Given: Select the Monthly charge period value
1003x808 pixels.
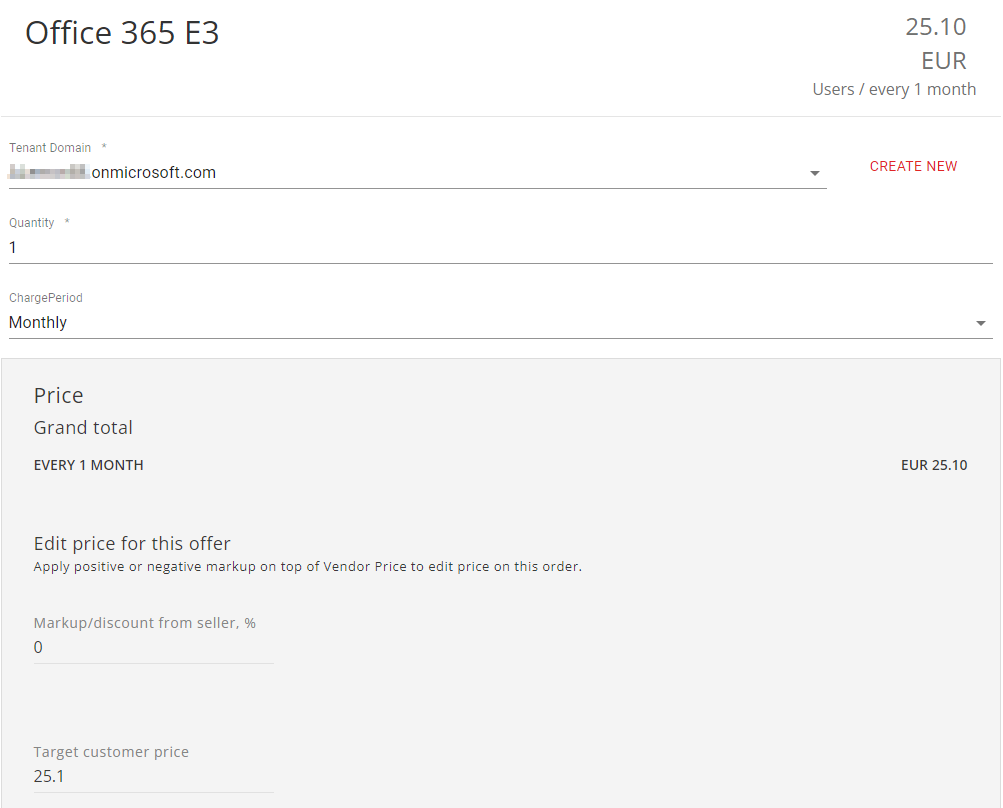Looking at the screenshot, I should [38, 322].
